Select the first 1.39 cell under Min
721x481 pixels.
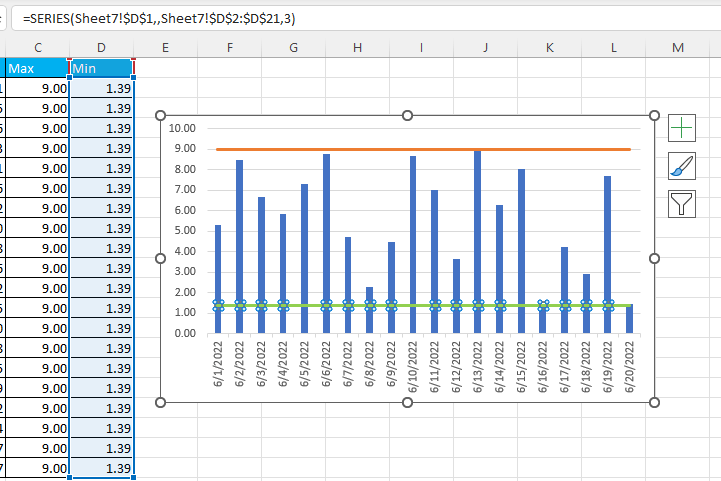click(x=102, y=88)
